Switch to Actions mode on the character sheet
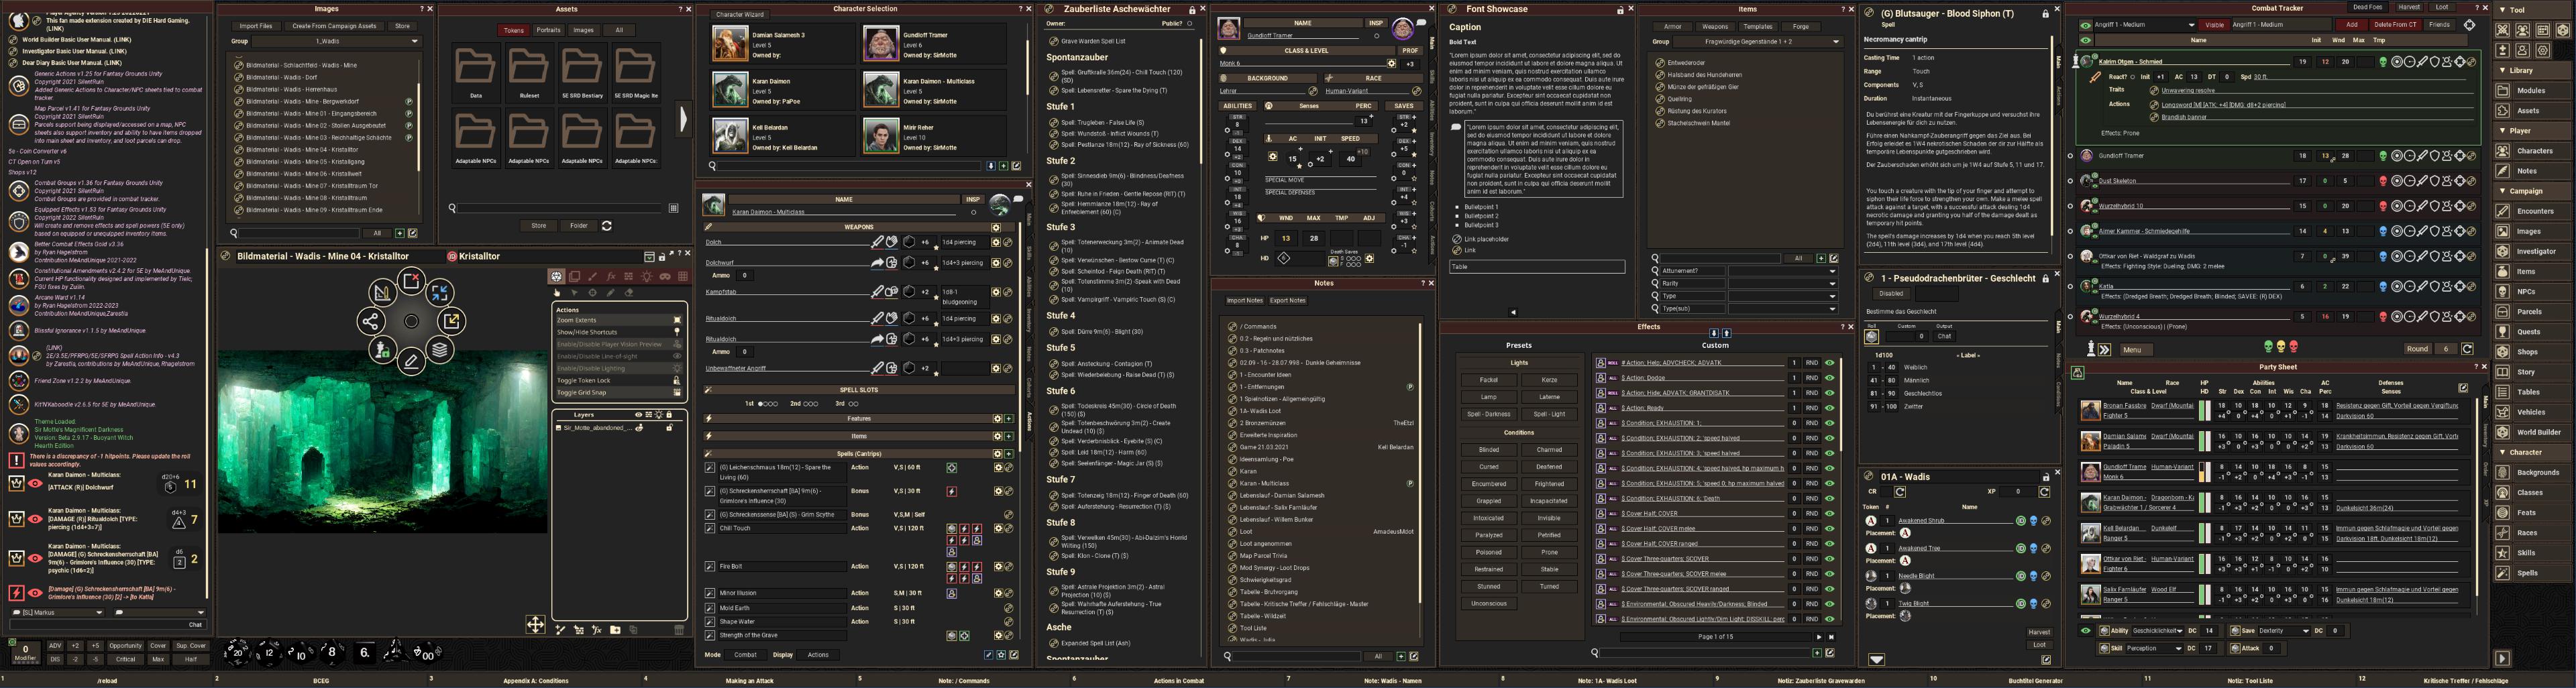 [x=818, y=655]
